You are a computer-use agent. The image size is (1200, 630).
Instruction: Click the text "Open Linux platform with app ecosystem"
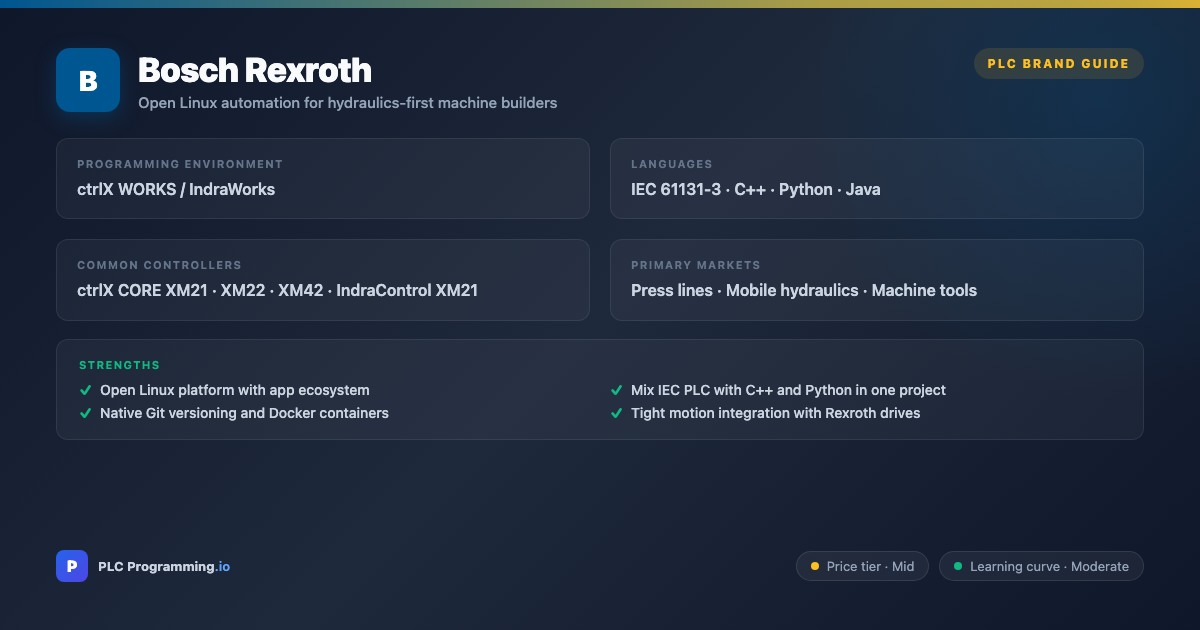235,390
